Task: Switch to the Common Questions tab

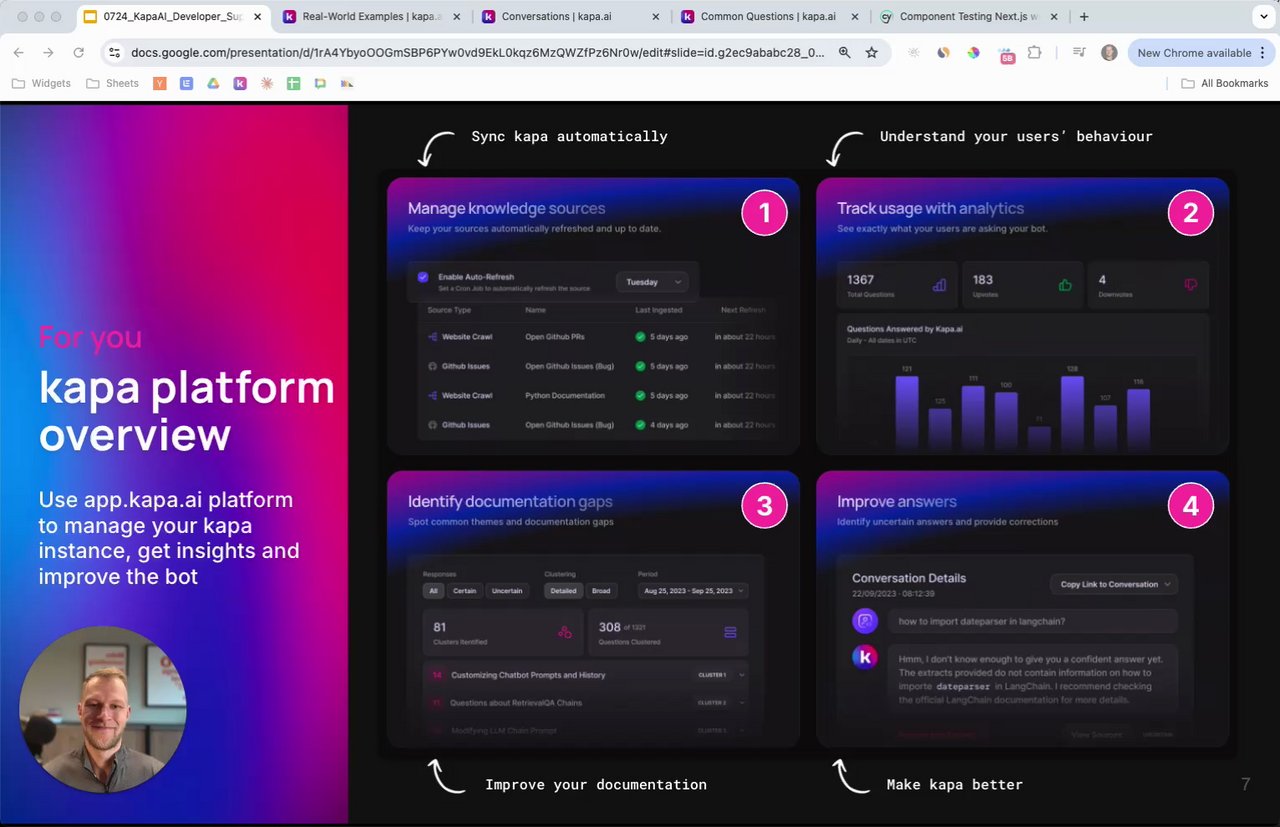Action: tap(770, 17)
